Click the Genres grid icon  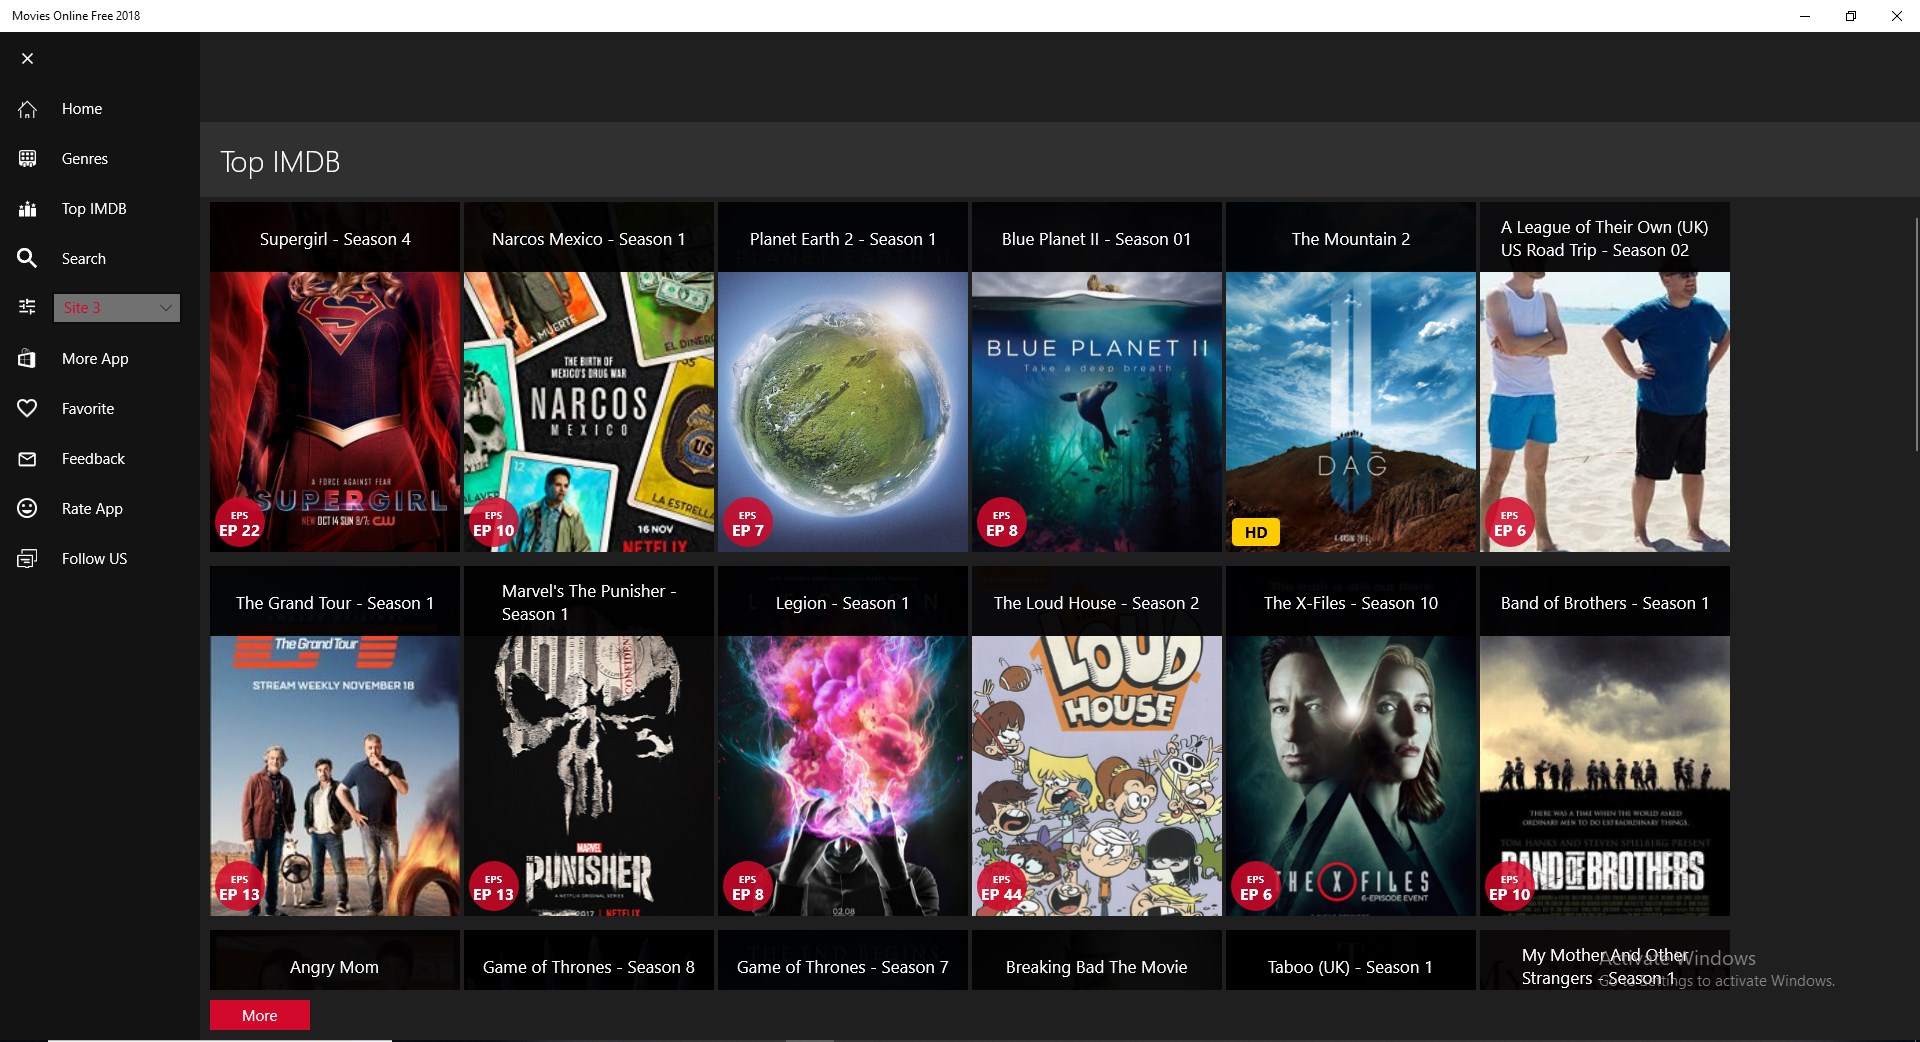coord(27,159)
